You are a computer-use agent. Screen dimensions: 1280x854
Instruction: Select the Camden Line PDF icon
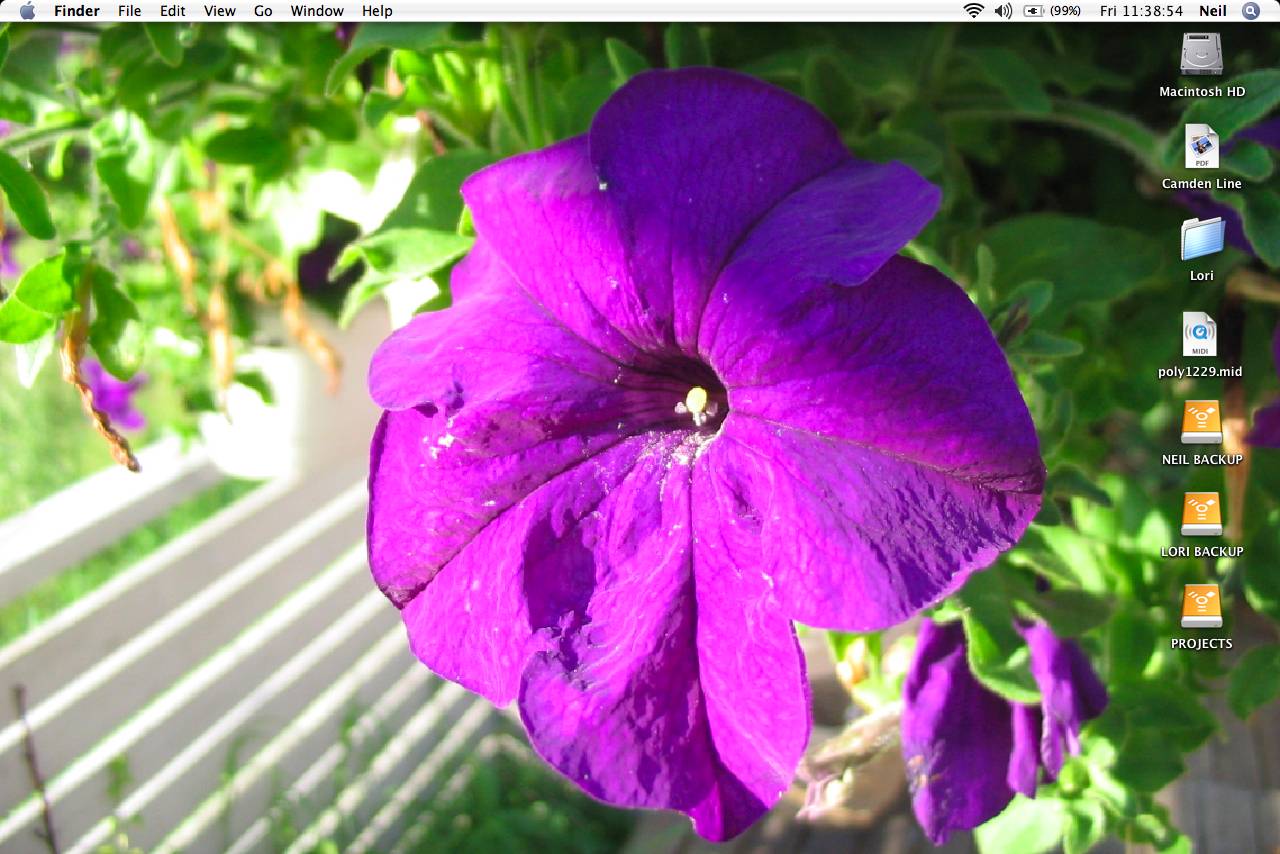tap(1201, 146)
